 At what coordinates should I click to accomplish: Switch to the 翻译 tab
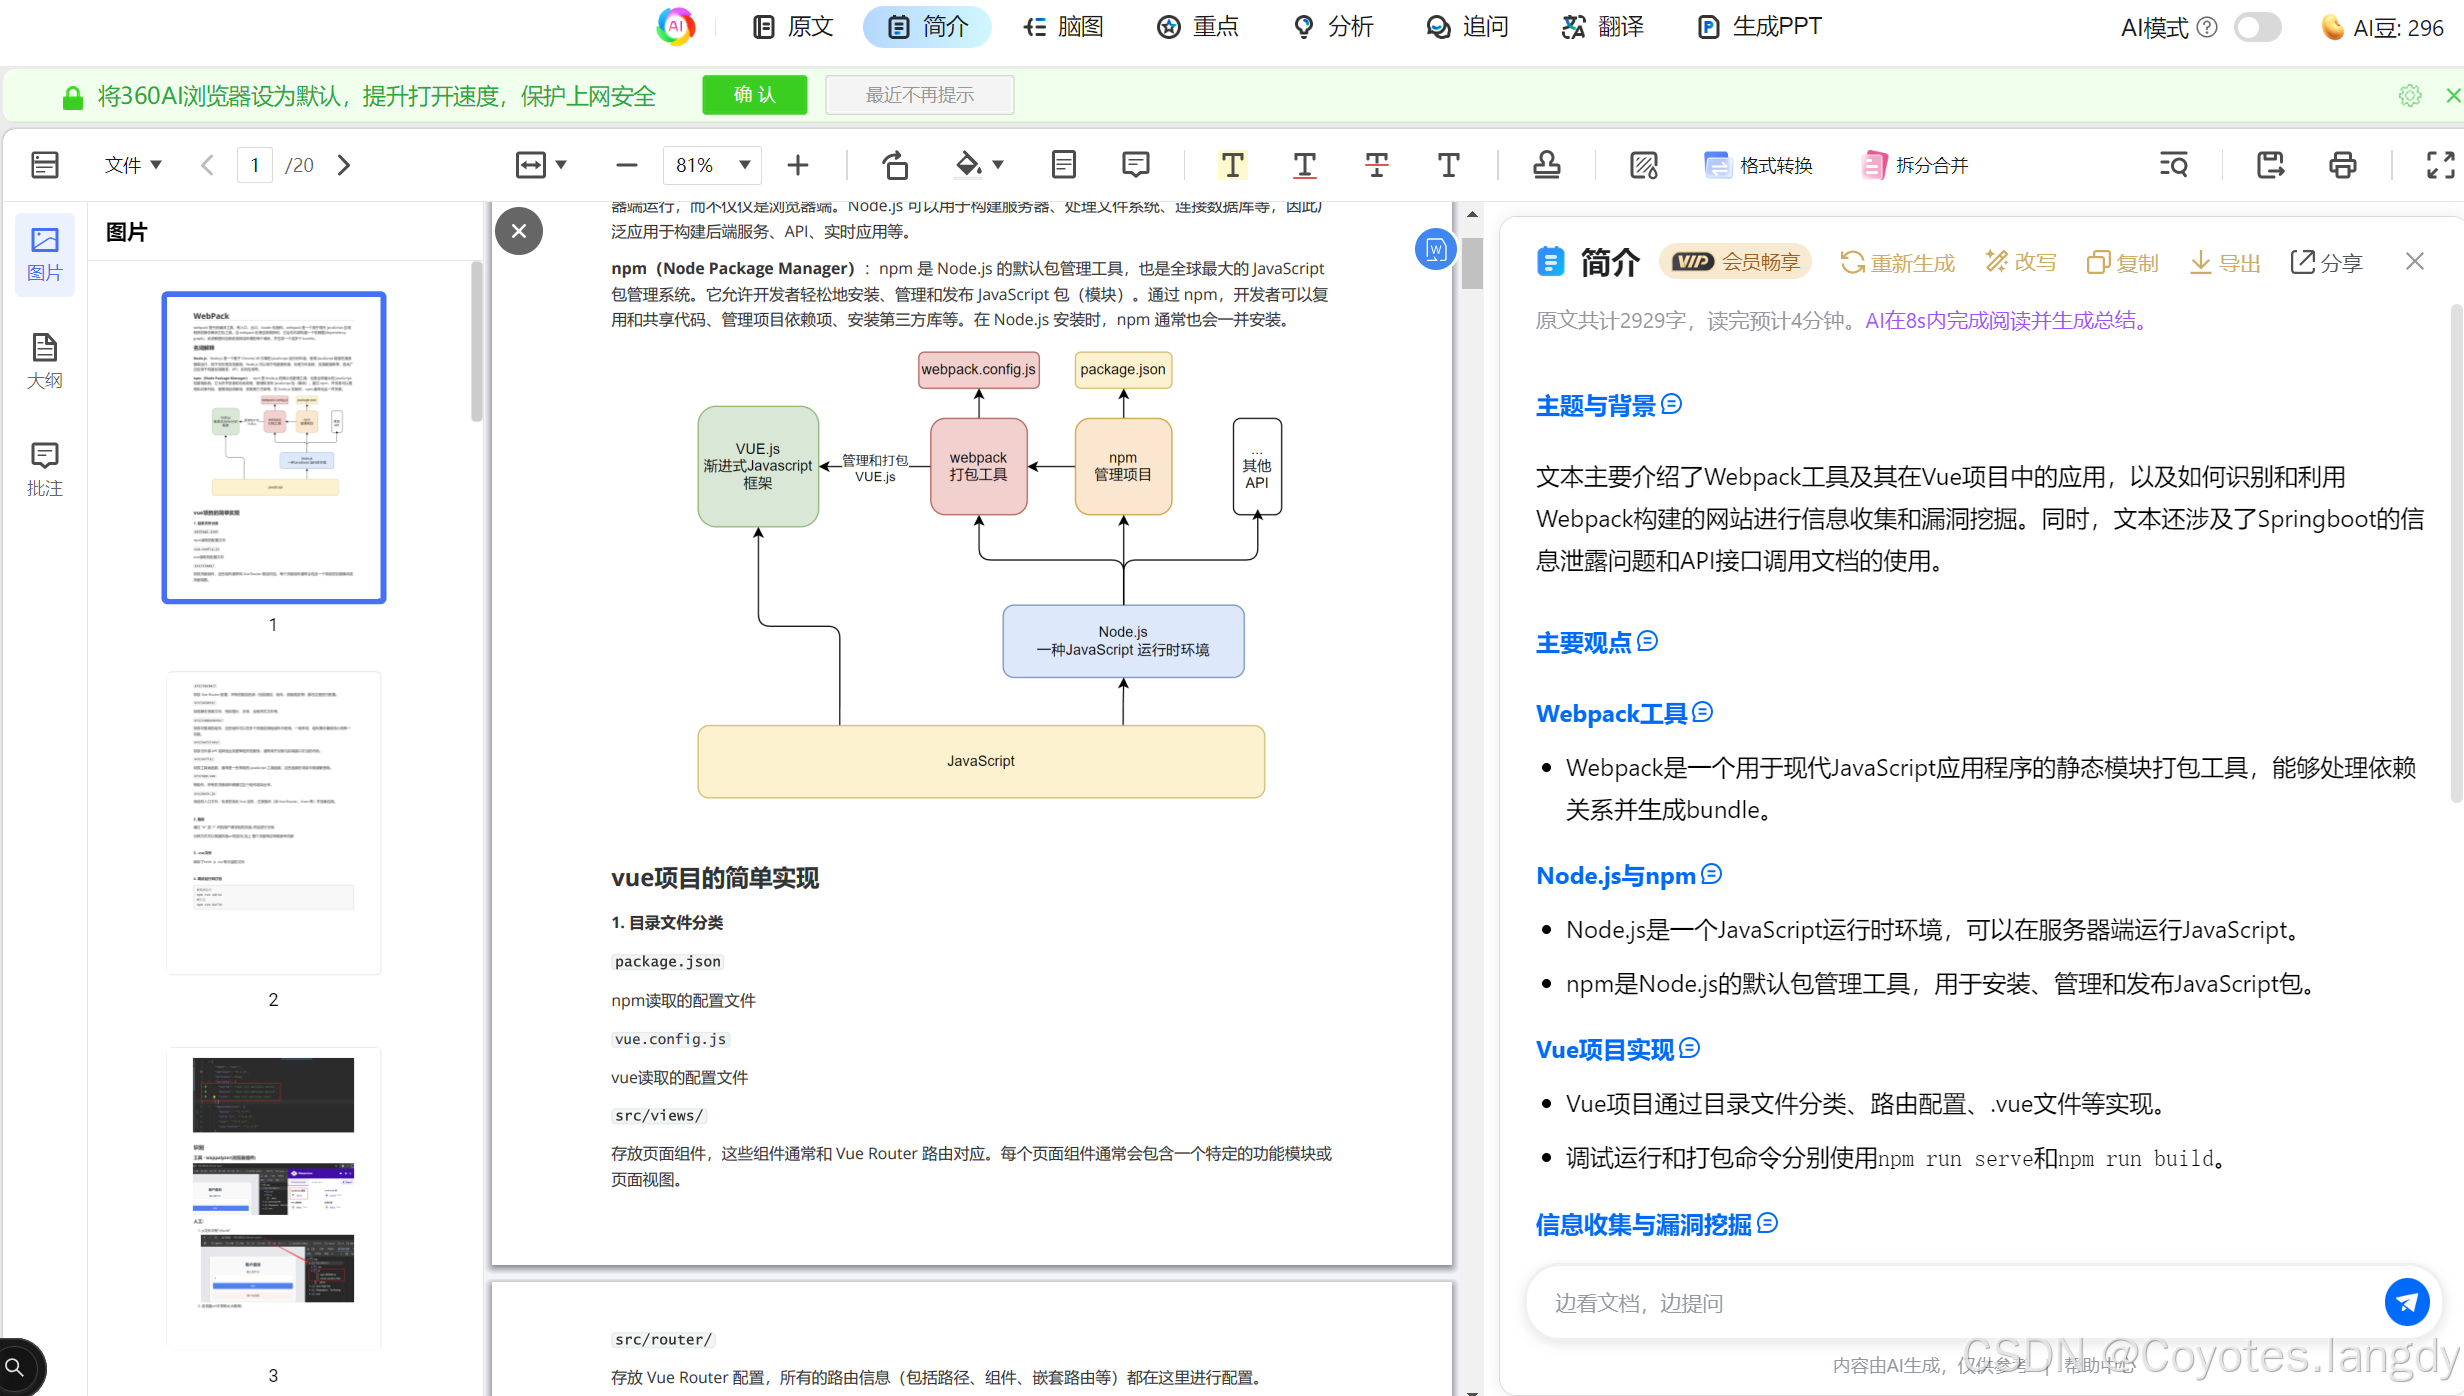(1603, 27)
